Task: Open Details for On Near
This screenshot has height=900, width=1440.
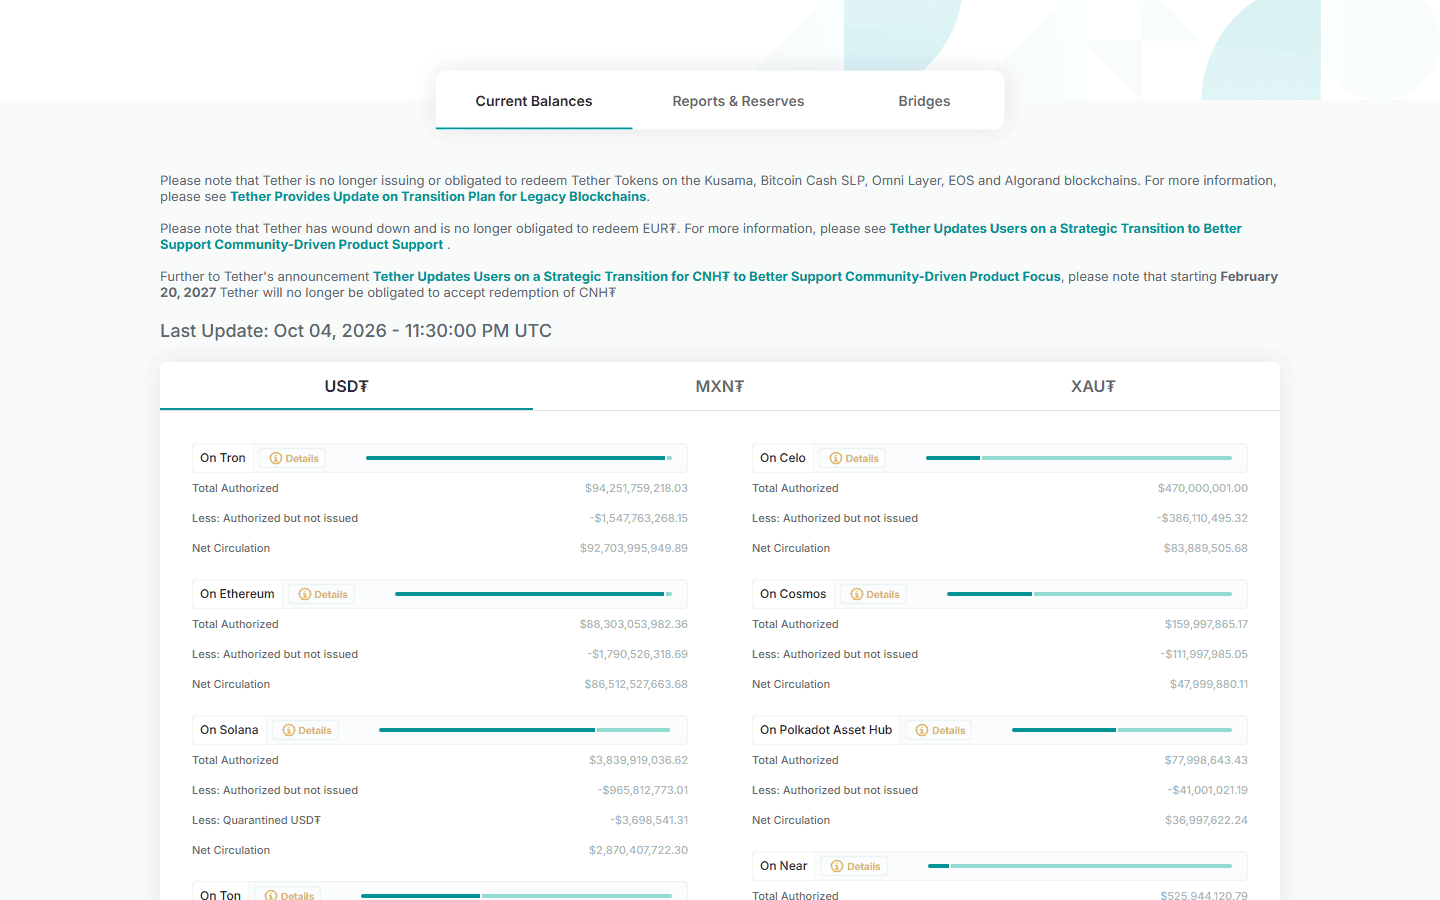Action: tap(855, 866)
